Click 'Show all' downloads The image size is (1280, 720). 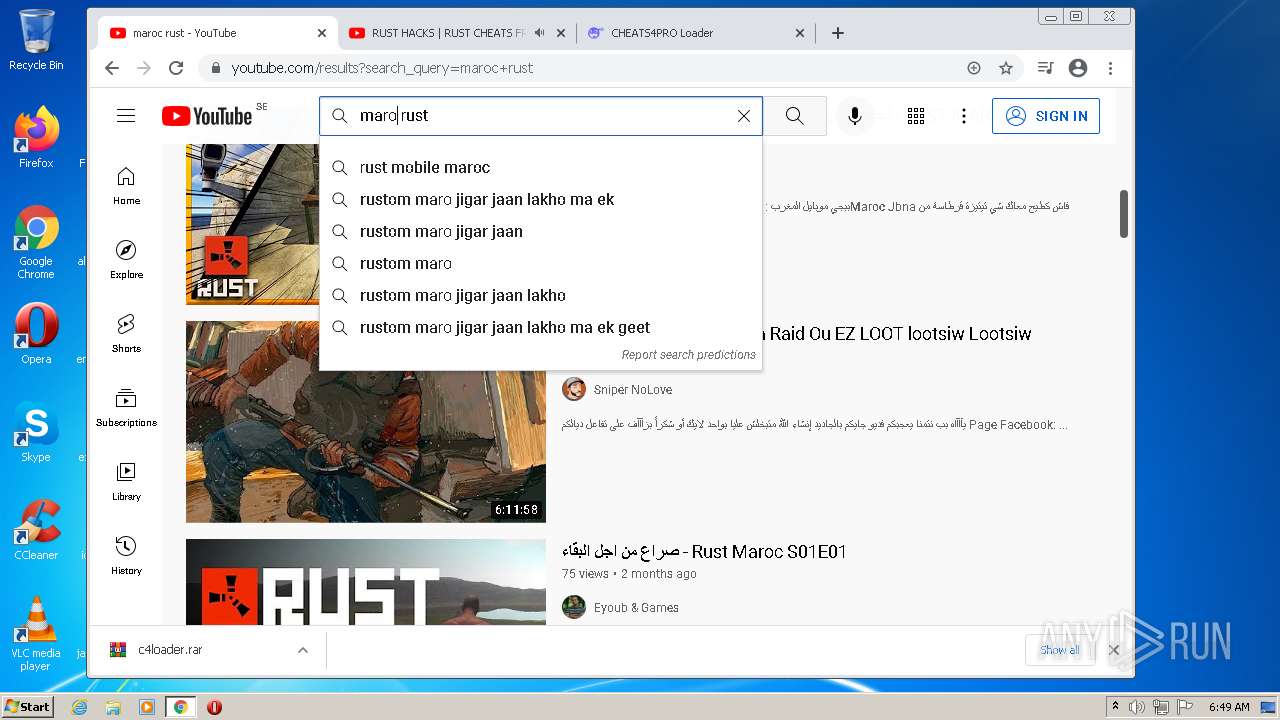click(x=1059, y=650)
